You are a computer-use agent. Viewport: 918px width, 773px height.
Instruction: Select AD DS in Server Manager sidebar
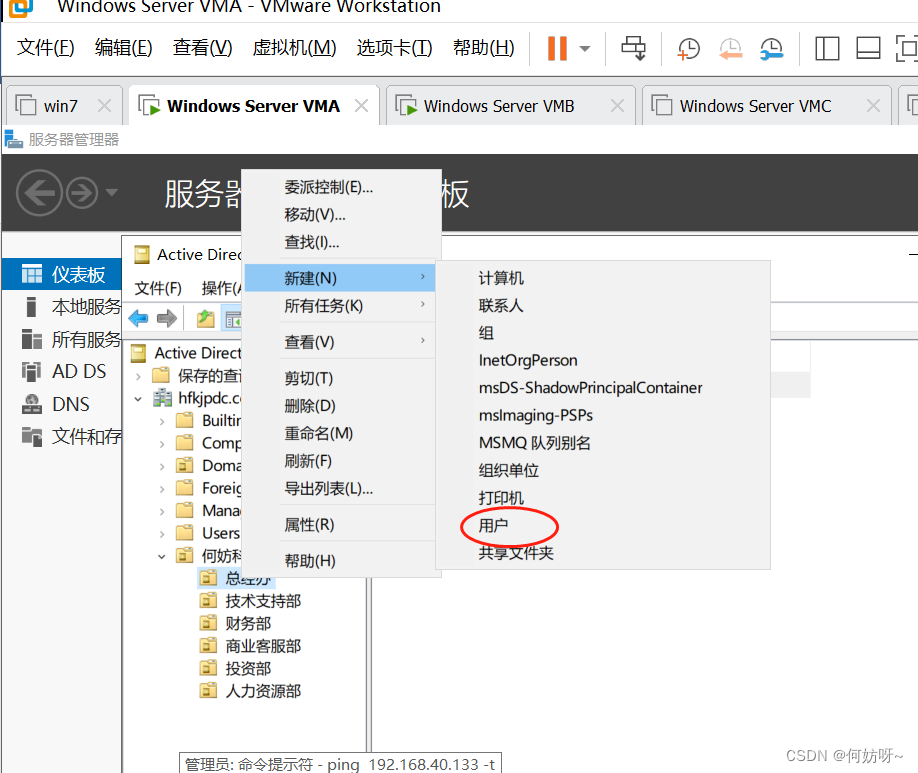tap(79, 371)
